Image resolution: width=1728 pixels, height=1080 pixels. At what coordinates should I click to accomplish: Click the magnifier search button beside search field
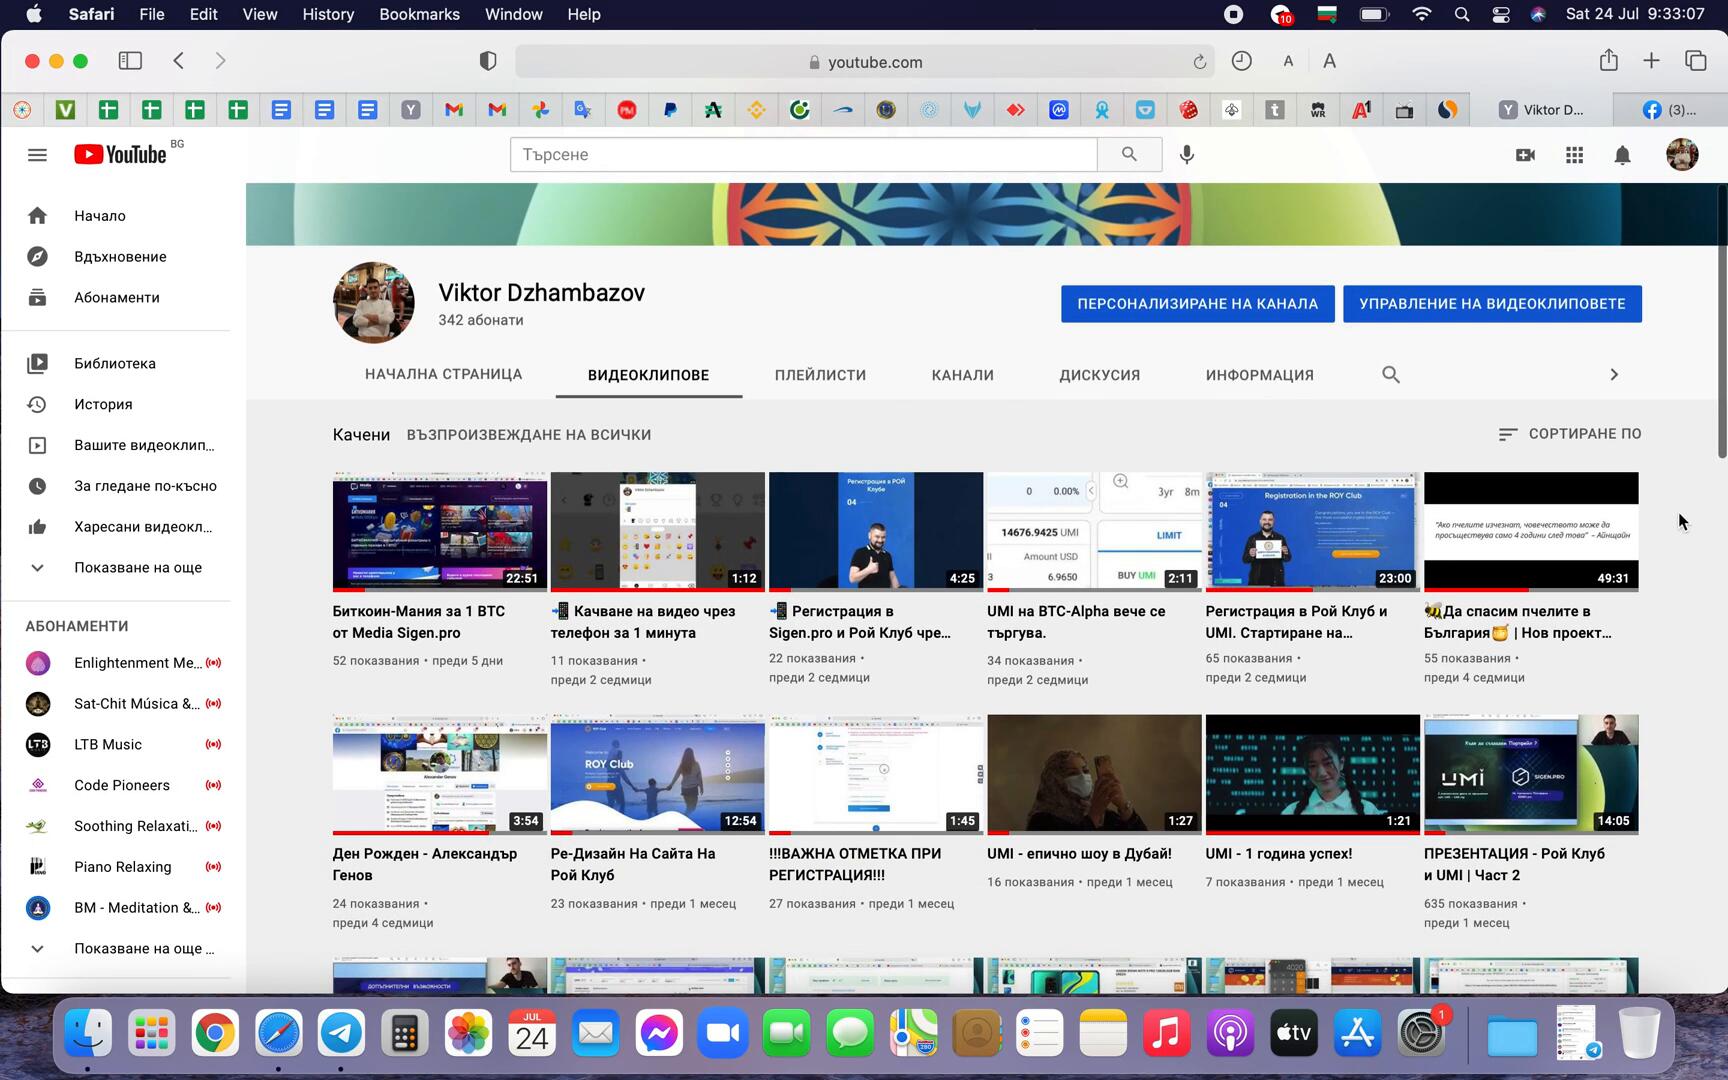[x=1129, y=155]
